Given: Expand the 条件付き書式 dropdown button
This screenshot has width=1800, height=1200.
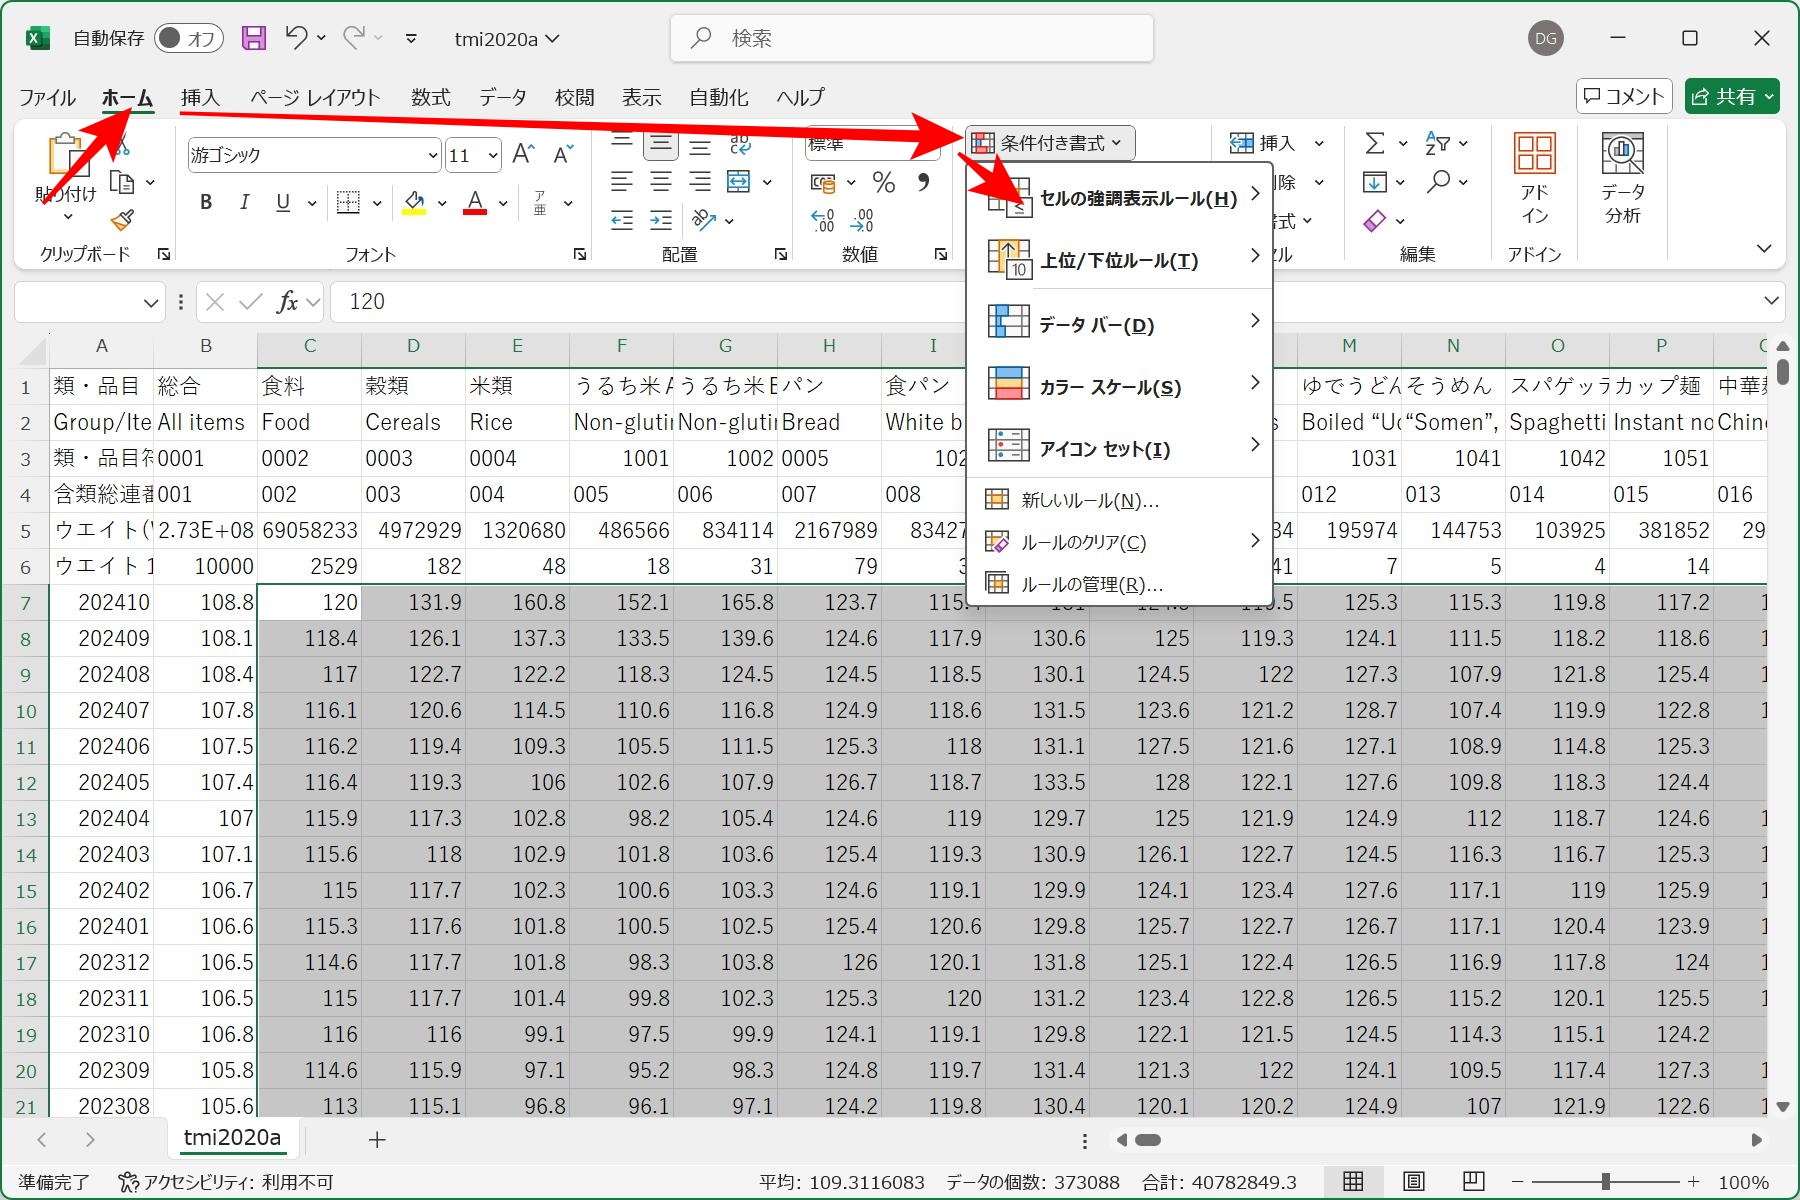Looking at the screenshot, I should click(1051, 143).
